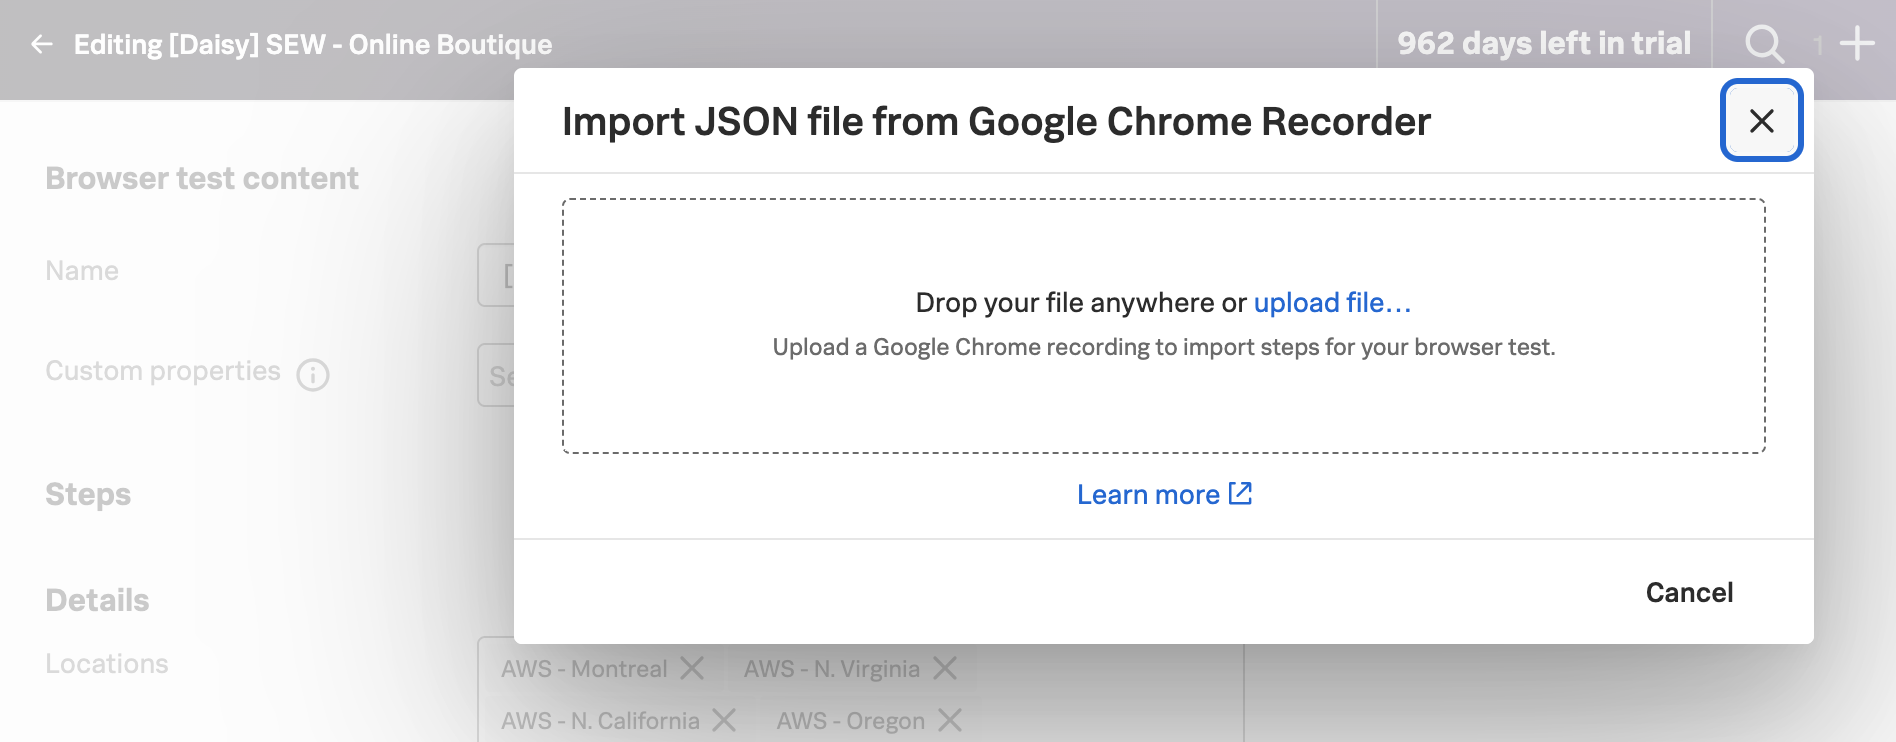
Task: Remove the AWS - N. Virginia location chip
Action: click(946, 668)
